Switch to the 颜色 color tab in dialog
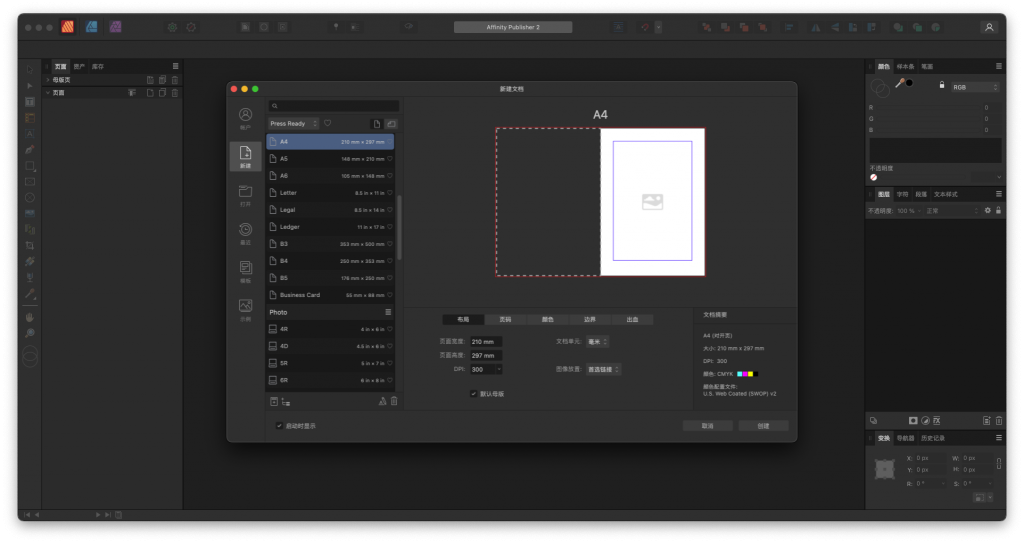The image size is (1024, 543). pos(548,320)
